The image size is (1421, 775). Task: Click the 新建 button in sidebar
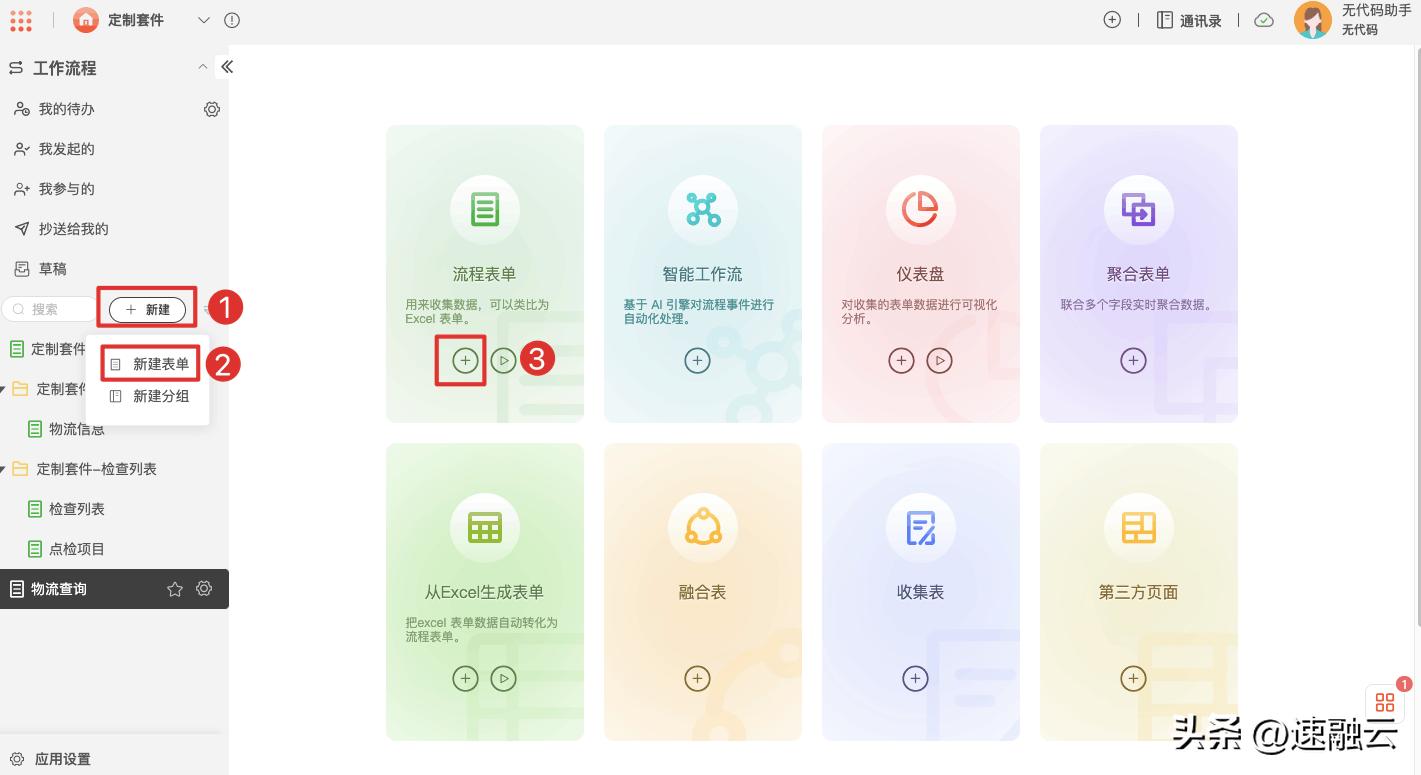click(x=146, y=309)
